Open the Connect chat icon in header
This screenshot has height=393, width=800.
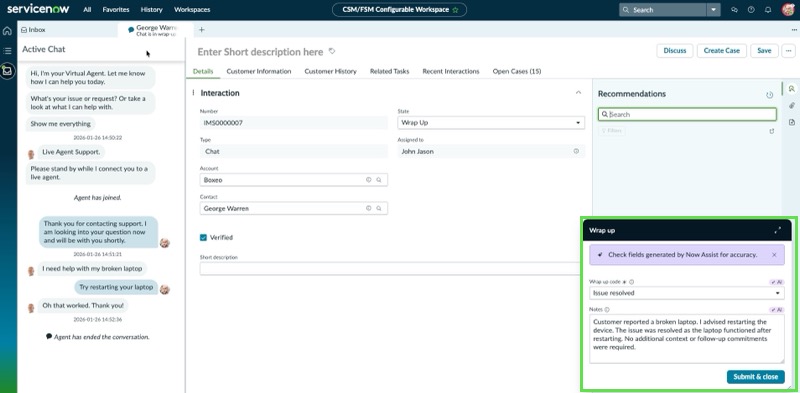tap(735, 10)
